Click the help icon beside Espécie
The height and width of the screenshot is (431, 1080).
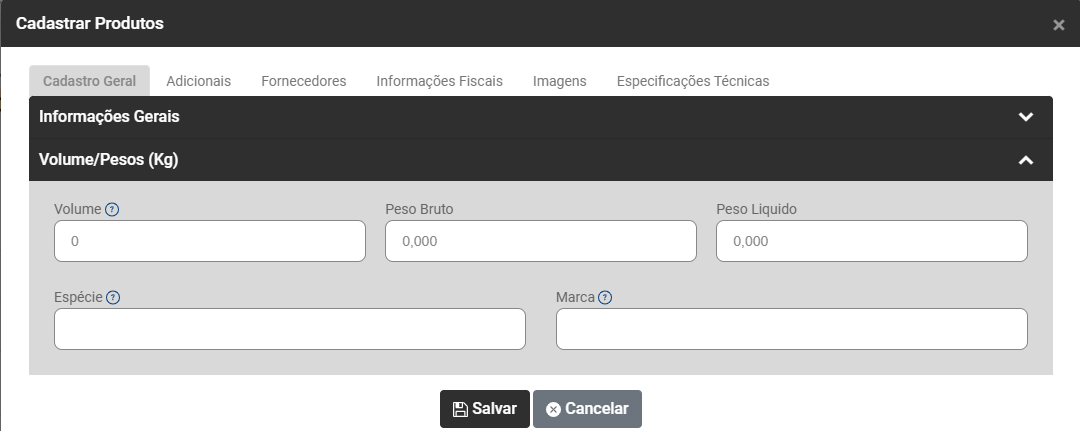tap(113, 298)
